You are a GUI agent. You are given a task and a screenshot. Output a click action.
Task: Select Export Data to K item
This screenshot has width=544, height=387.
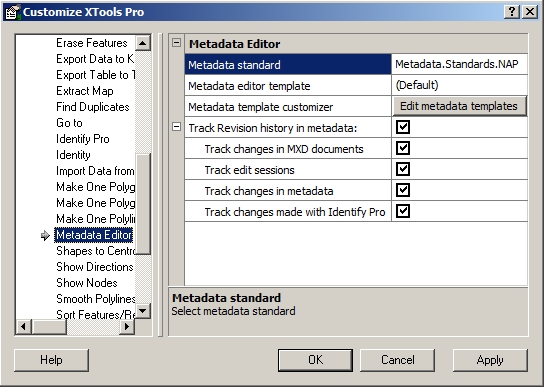pyautogui.click(x=95, y=59)
